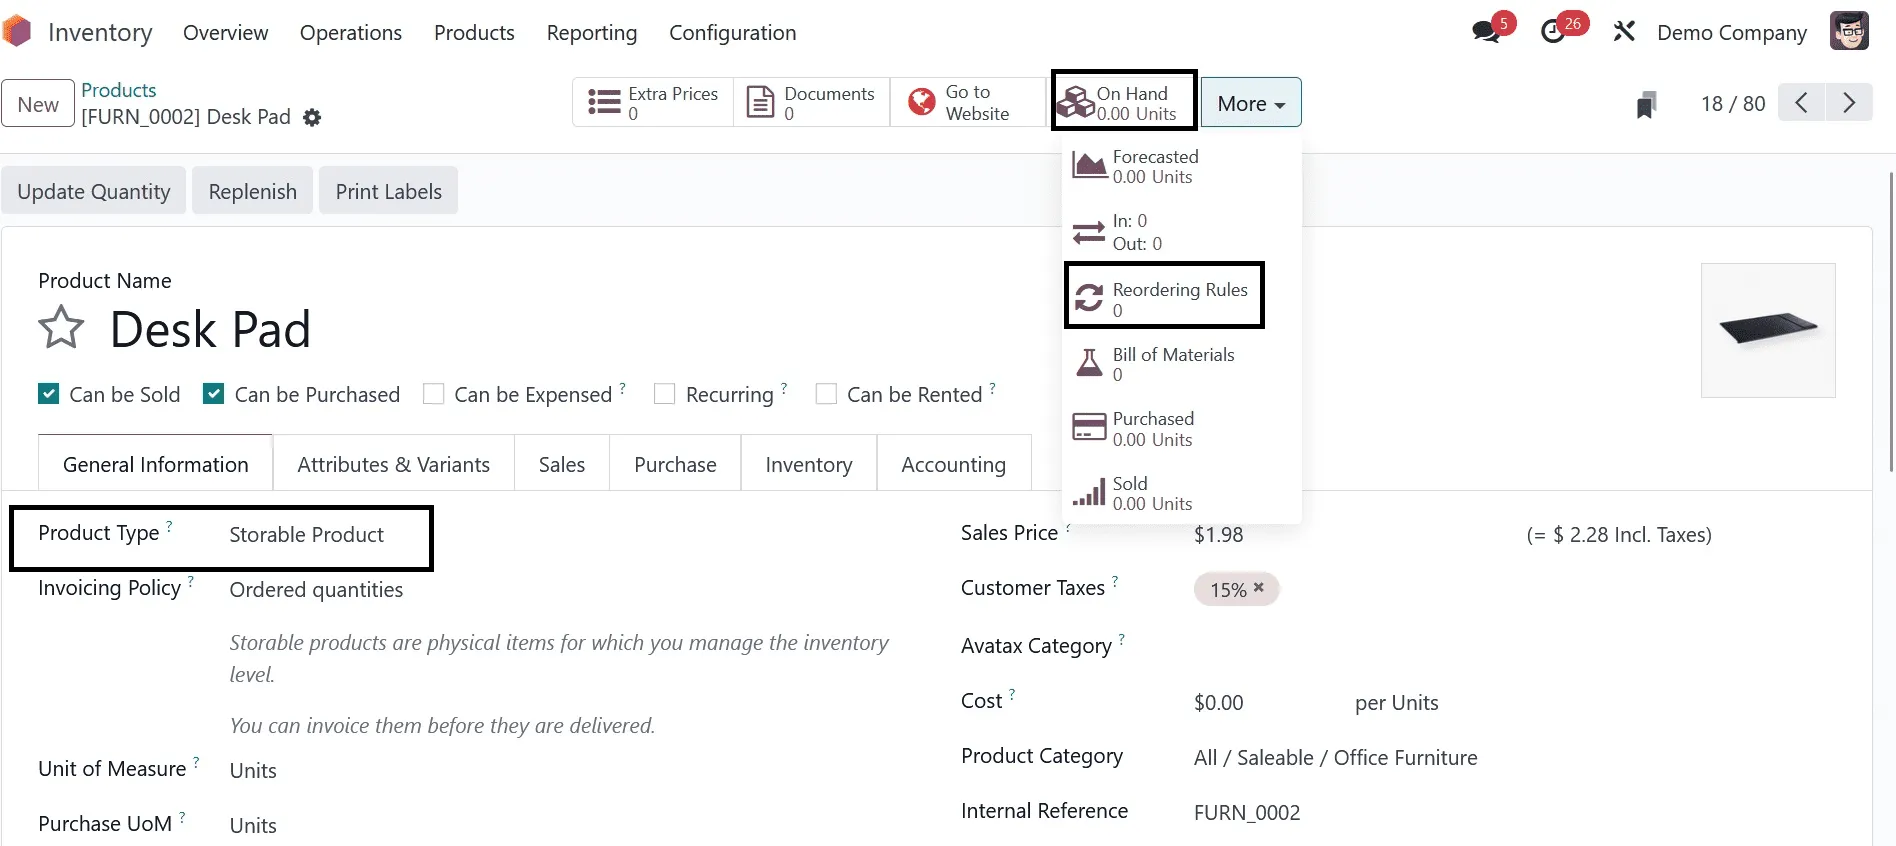This screenshot has height=846, width=1896.
Task: Click the Purchased credit card icon
Action: [x=1089, y=427]
